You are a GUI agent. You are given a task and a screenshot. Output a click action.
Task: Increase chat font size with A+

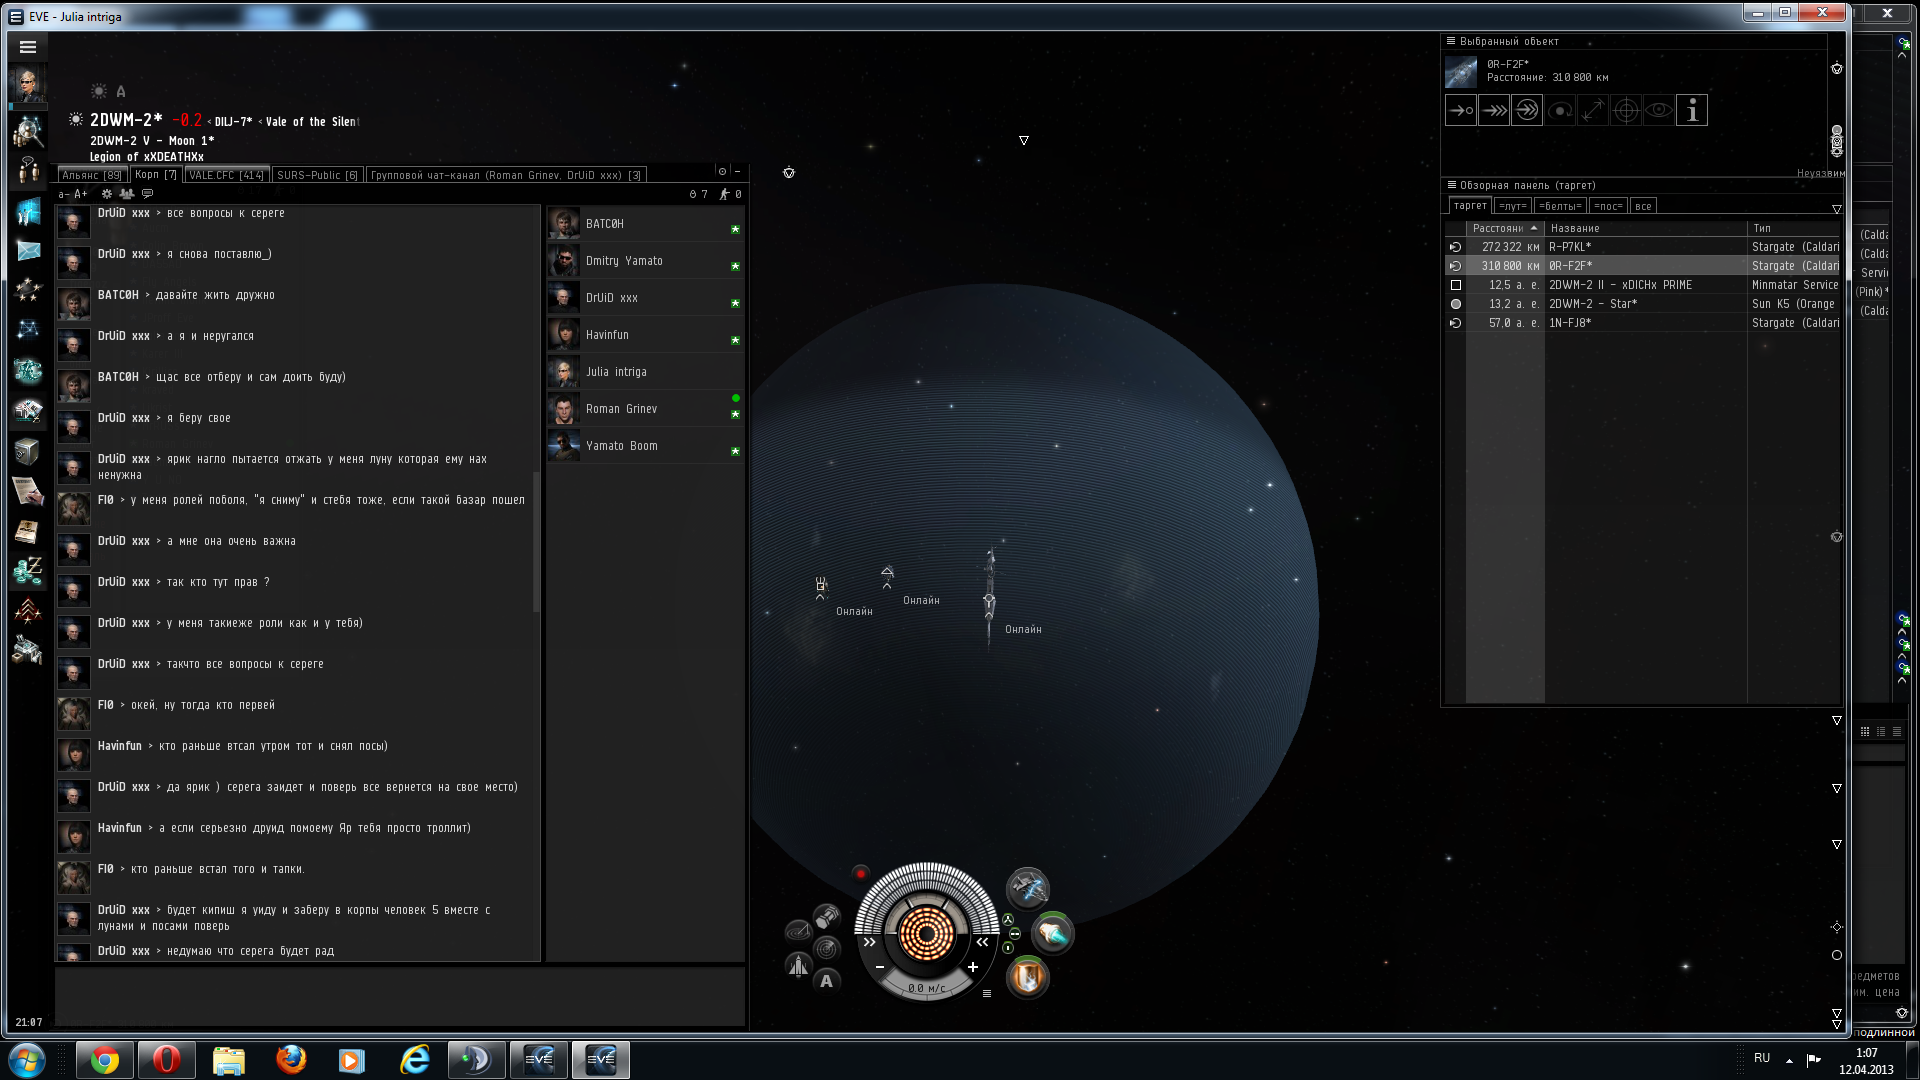[x=81, y=194]
